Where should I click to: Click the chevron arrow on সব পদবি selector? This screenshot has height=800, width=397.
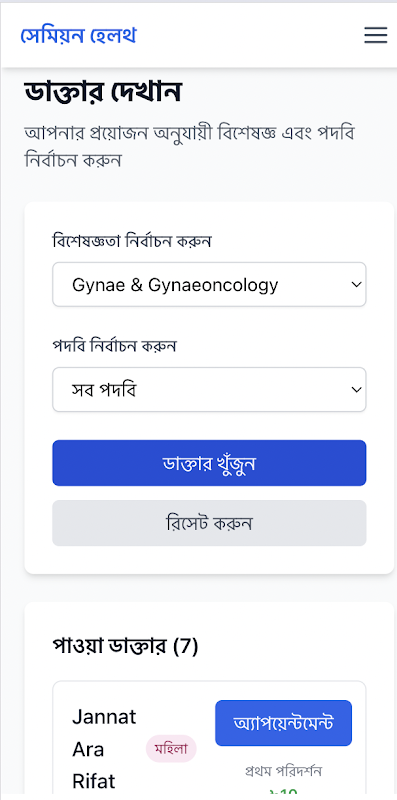356,390
